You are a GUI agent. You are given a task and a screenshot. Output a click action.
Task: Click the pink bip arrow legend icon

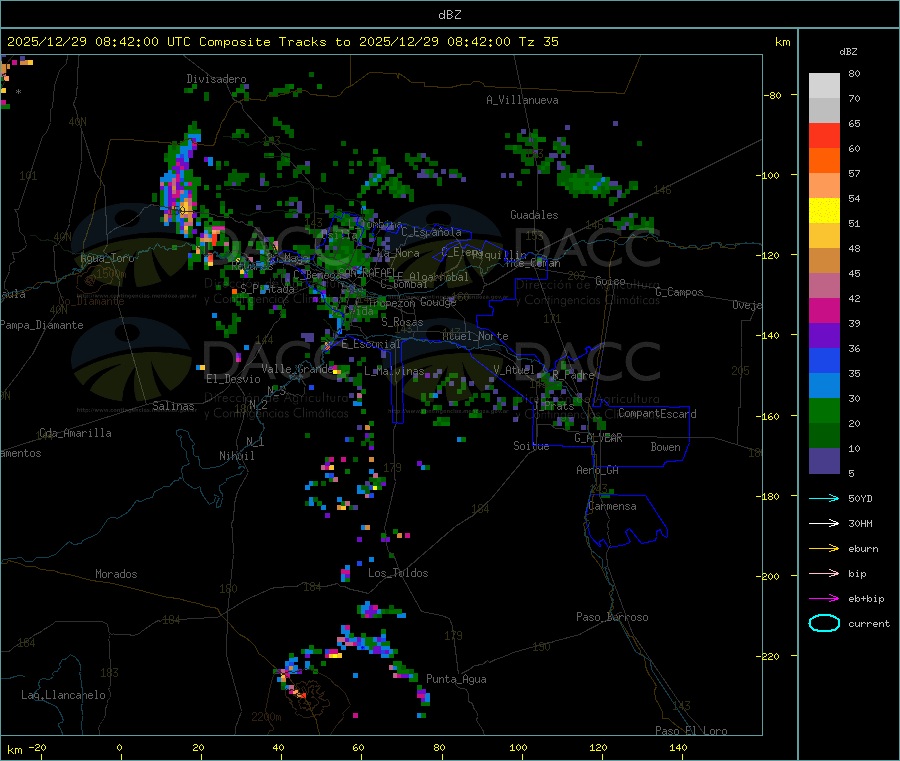(824, 573)
